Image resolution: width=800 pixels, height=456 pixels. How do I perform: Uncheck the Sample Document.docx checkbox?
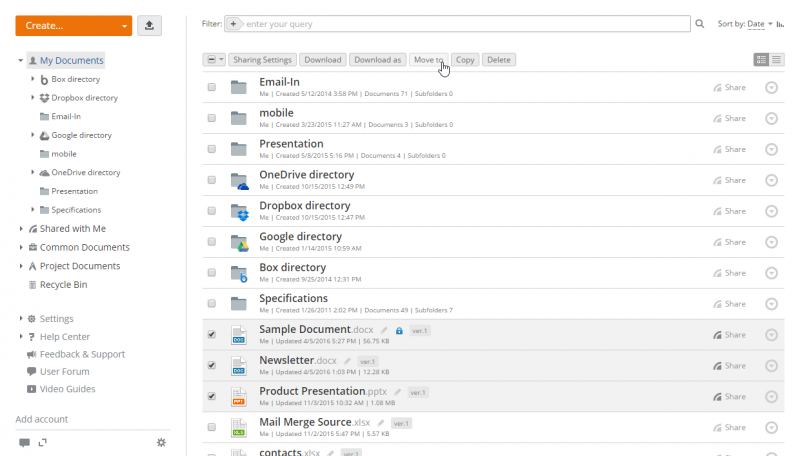(x=211, y=335)
